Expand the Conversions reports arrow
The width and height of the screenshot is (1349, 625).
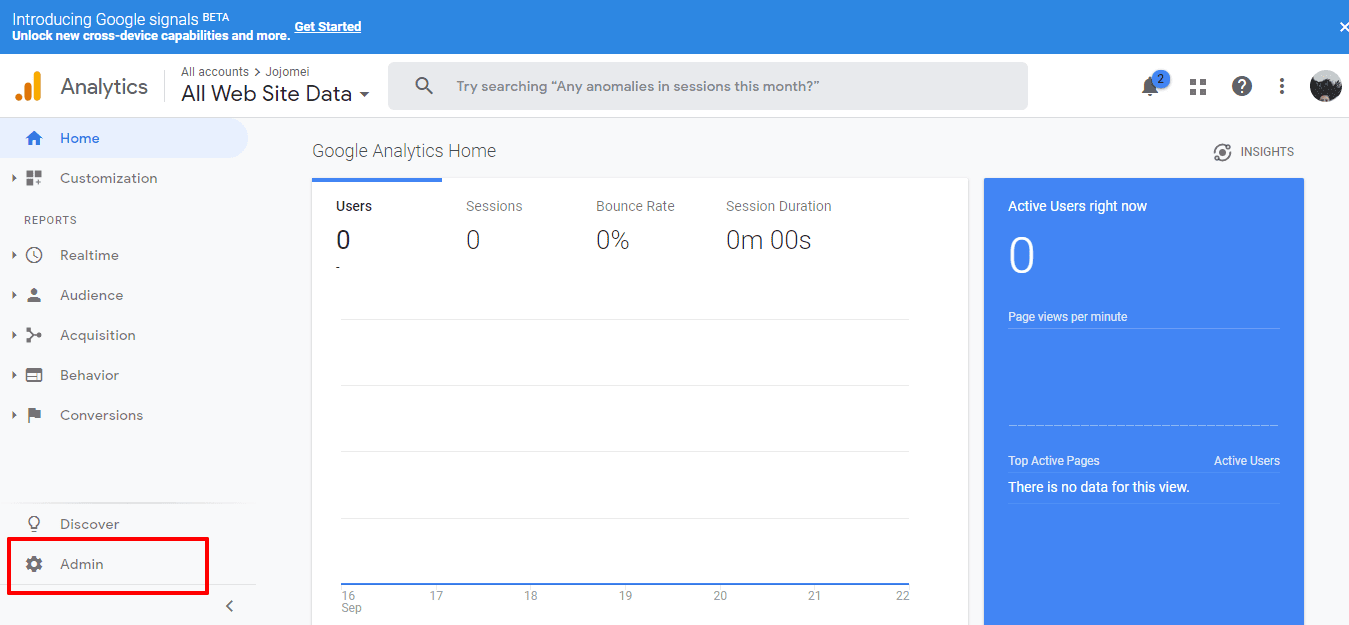click(14, 415)
